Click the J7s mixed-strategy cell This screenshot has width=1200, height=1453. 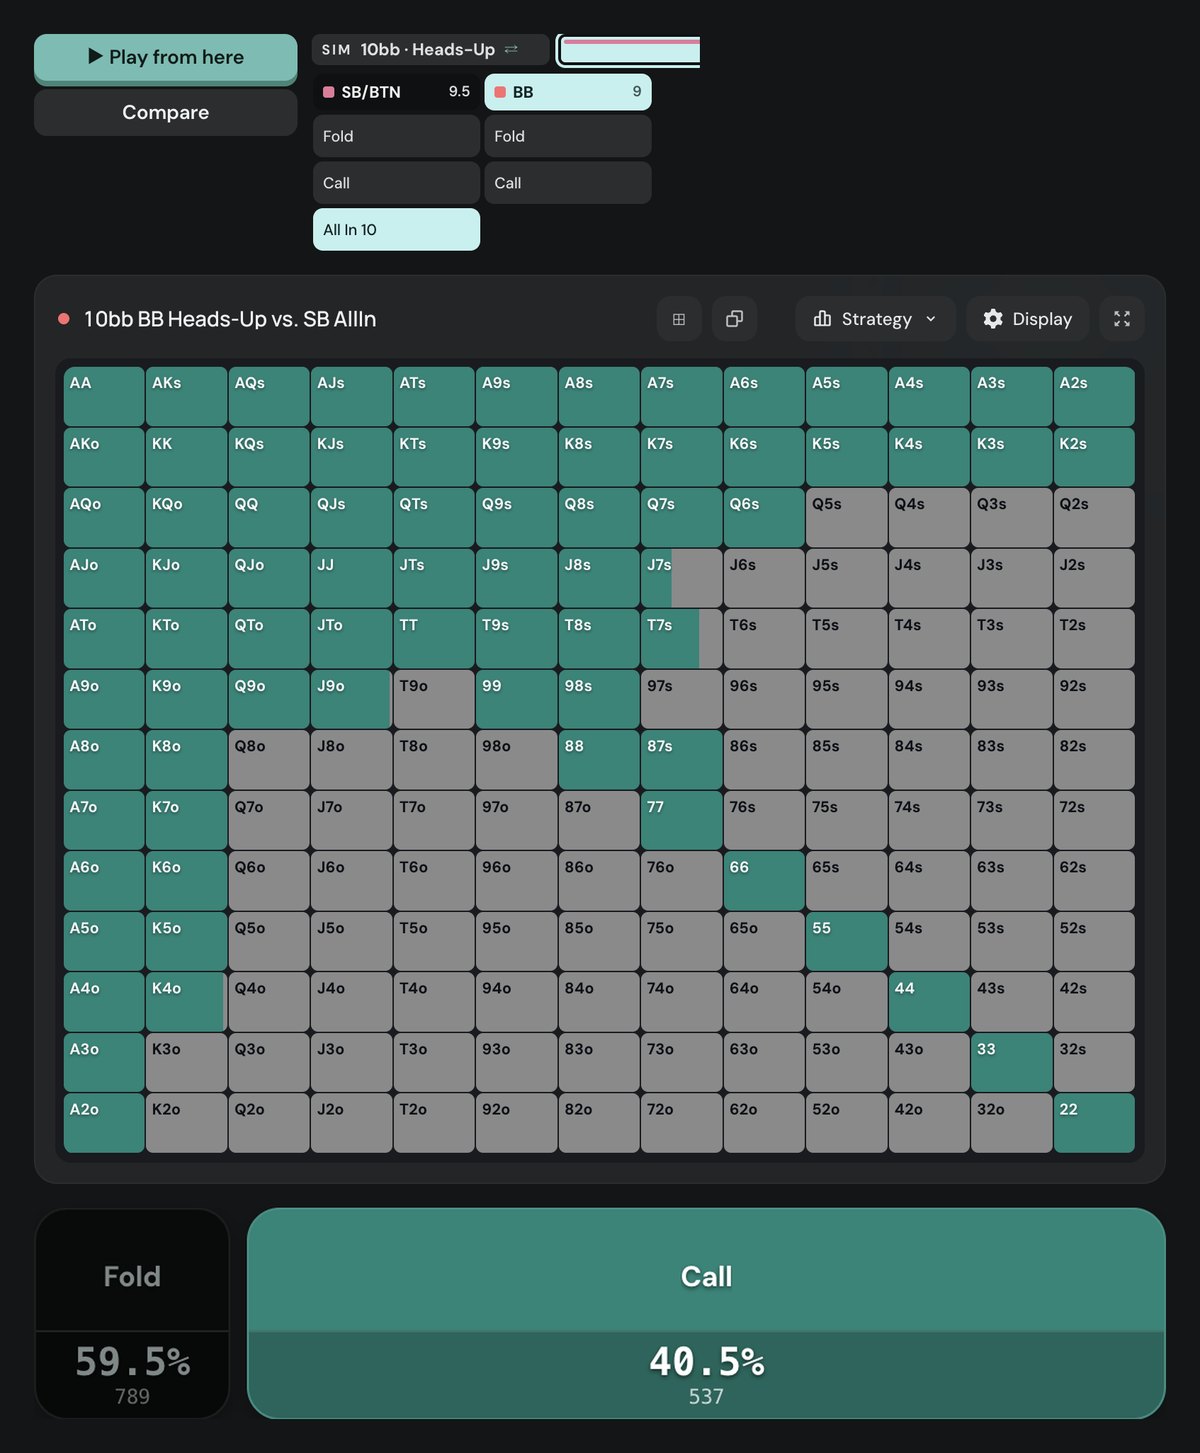click(681, 578)
